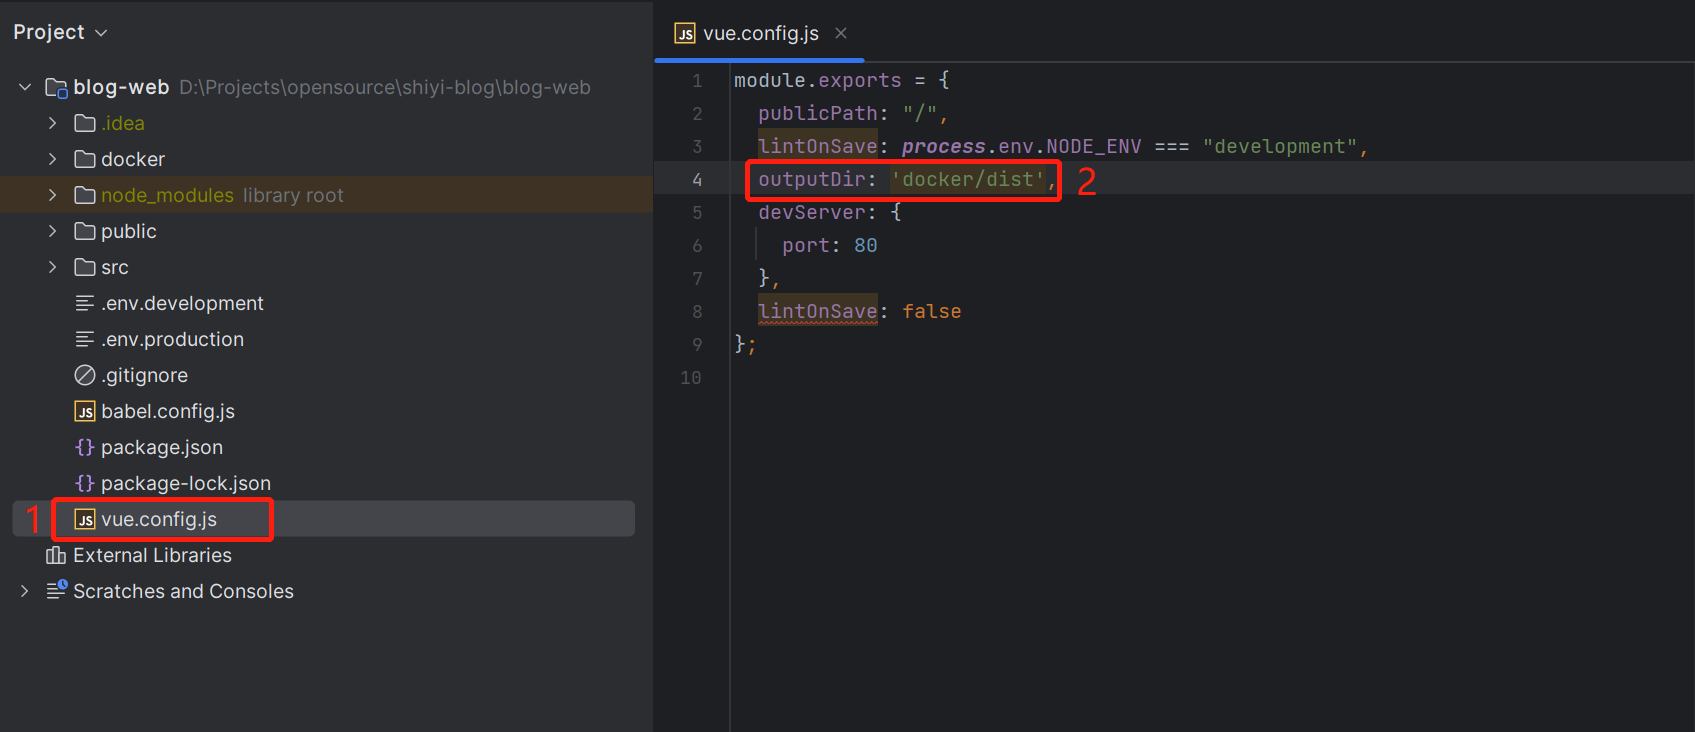Expand Scratches and Consoles node
Viewport: 1695px width, 732px height.
[25, 591]
